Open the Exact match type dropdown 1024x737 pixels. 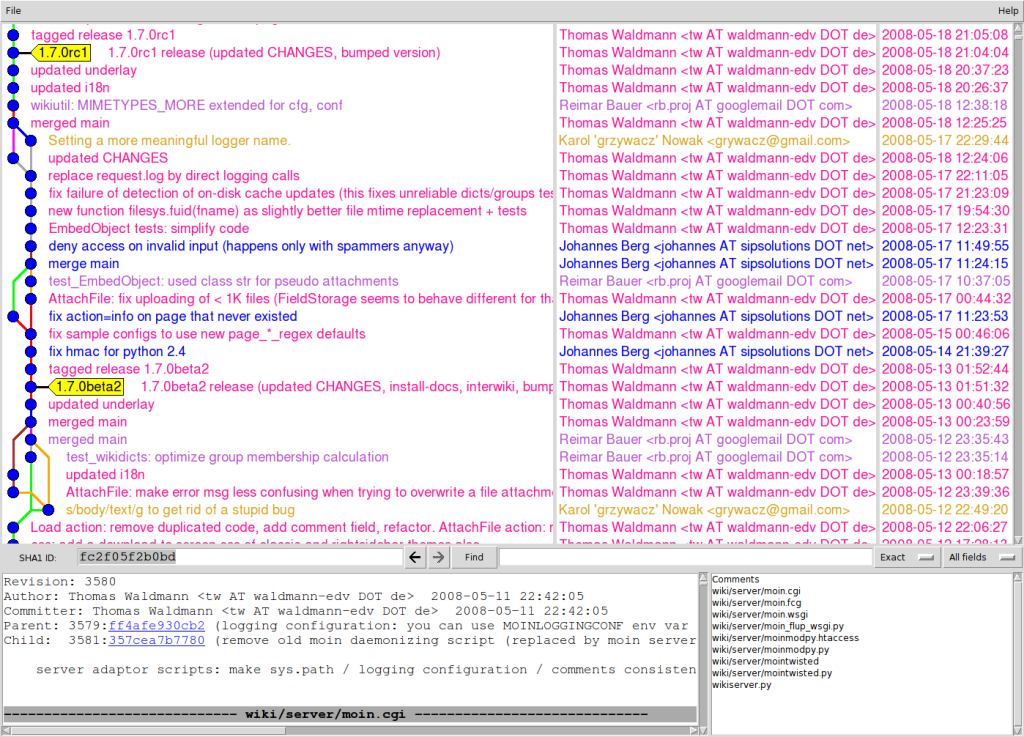point(907,557)
